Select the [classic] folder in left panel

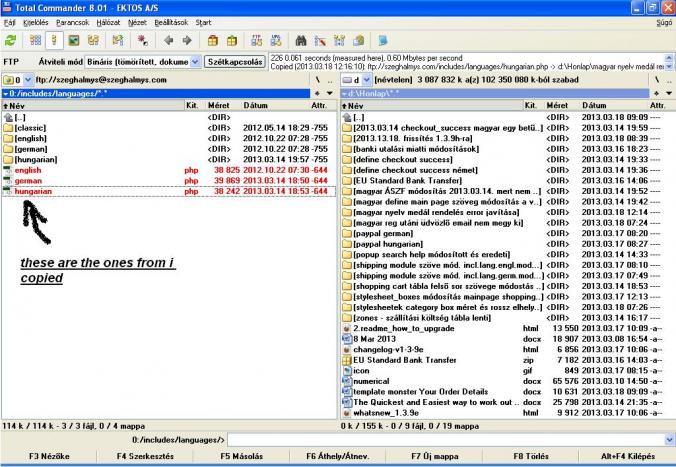[x=169, y=128]
